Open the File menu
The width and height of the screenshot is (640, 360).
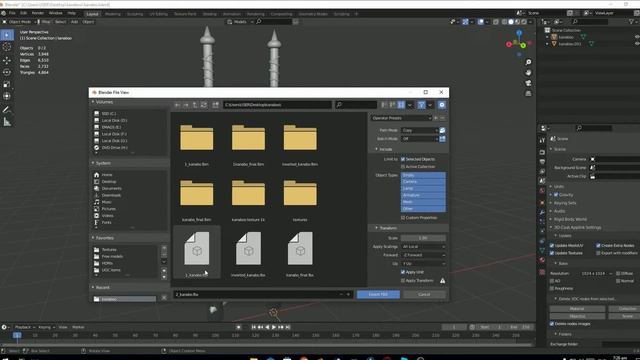[12, 13]
